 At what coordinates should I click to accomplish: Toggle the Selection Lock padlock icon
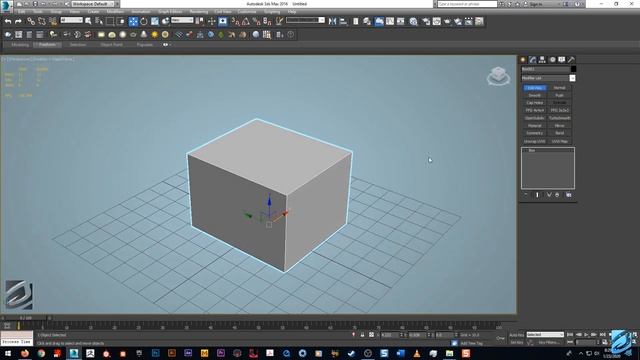(362, 335)
